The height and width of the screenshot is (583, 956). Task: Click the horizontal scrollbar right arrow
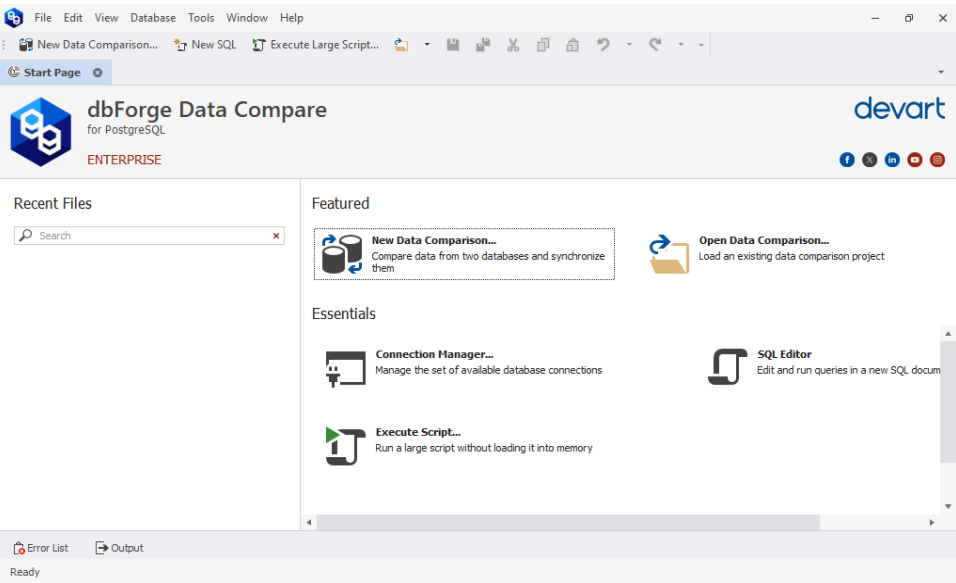[932, 522]
